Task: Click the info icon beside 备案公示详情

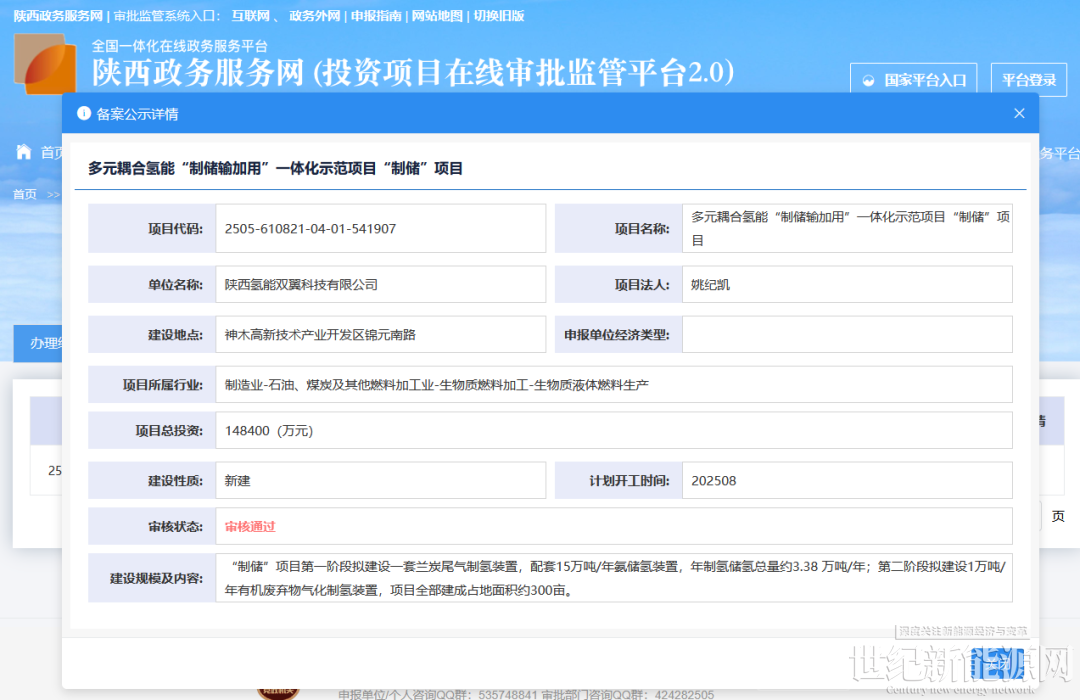Action: [84, 113]
